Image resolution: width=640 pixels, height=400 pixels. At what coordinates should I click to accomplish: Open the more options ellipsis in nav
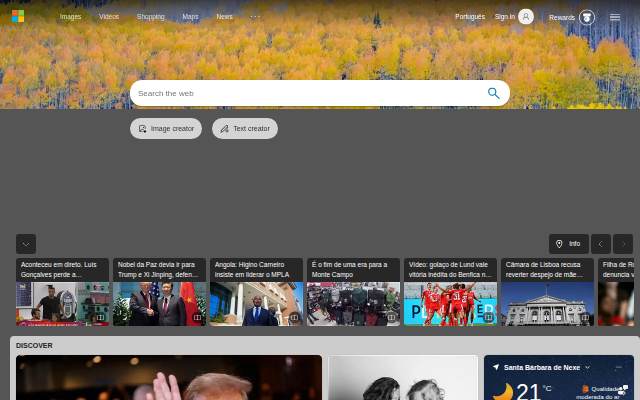click(255, 17)
